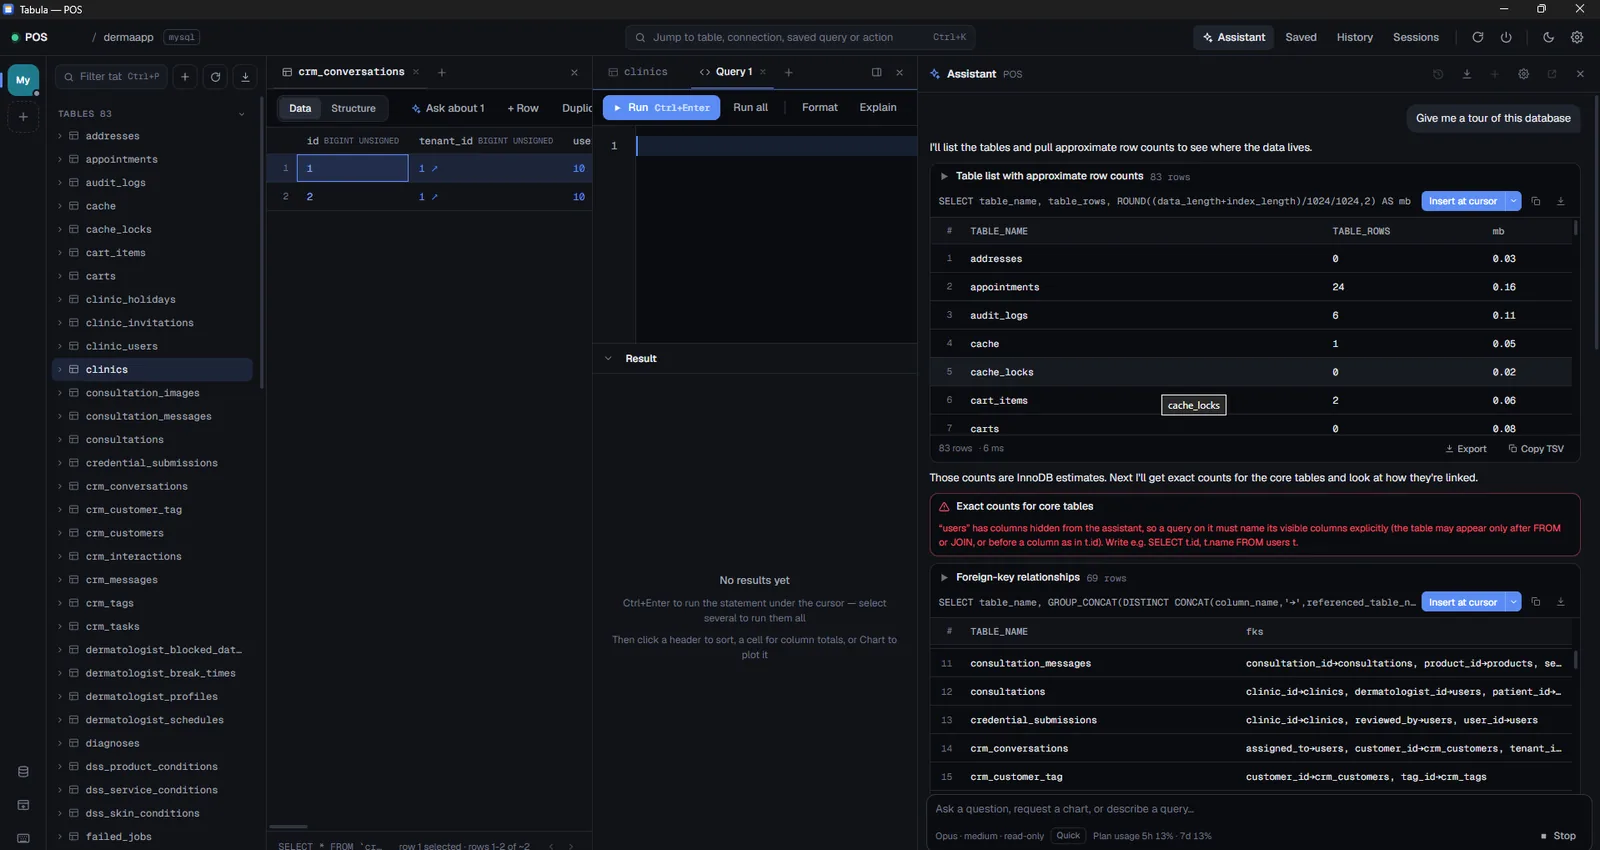Export the table list result
The width and height of the screenshot is (1600, 850).
[1465, 449]
